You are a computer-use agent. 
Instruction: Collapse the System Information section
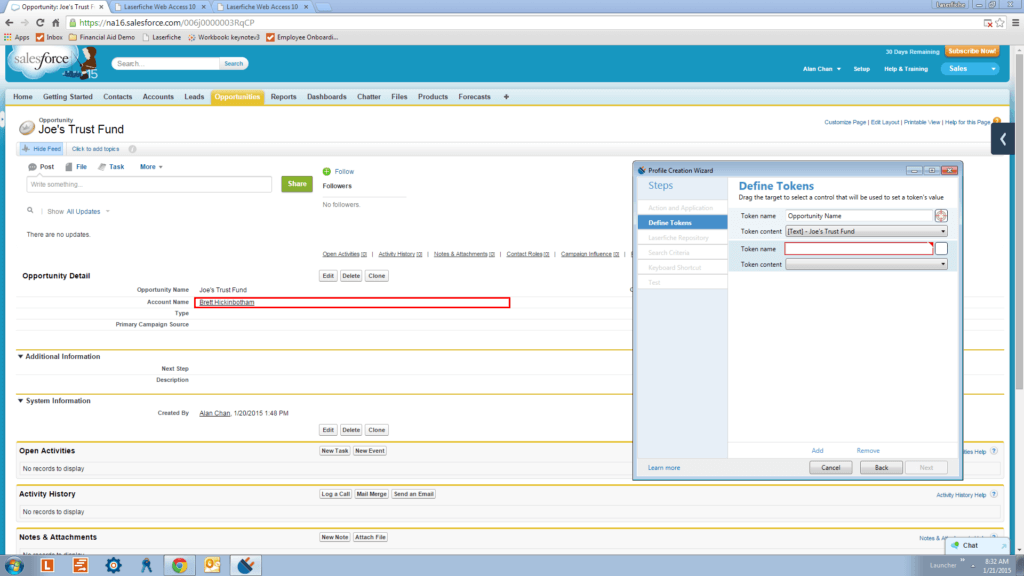[20, 401]
